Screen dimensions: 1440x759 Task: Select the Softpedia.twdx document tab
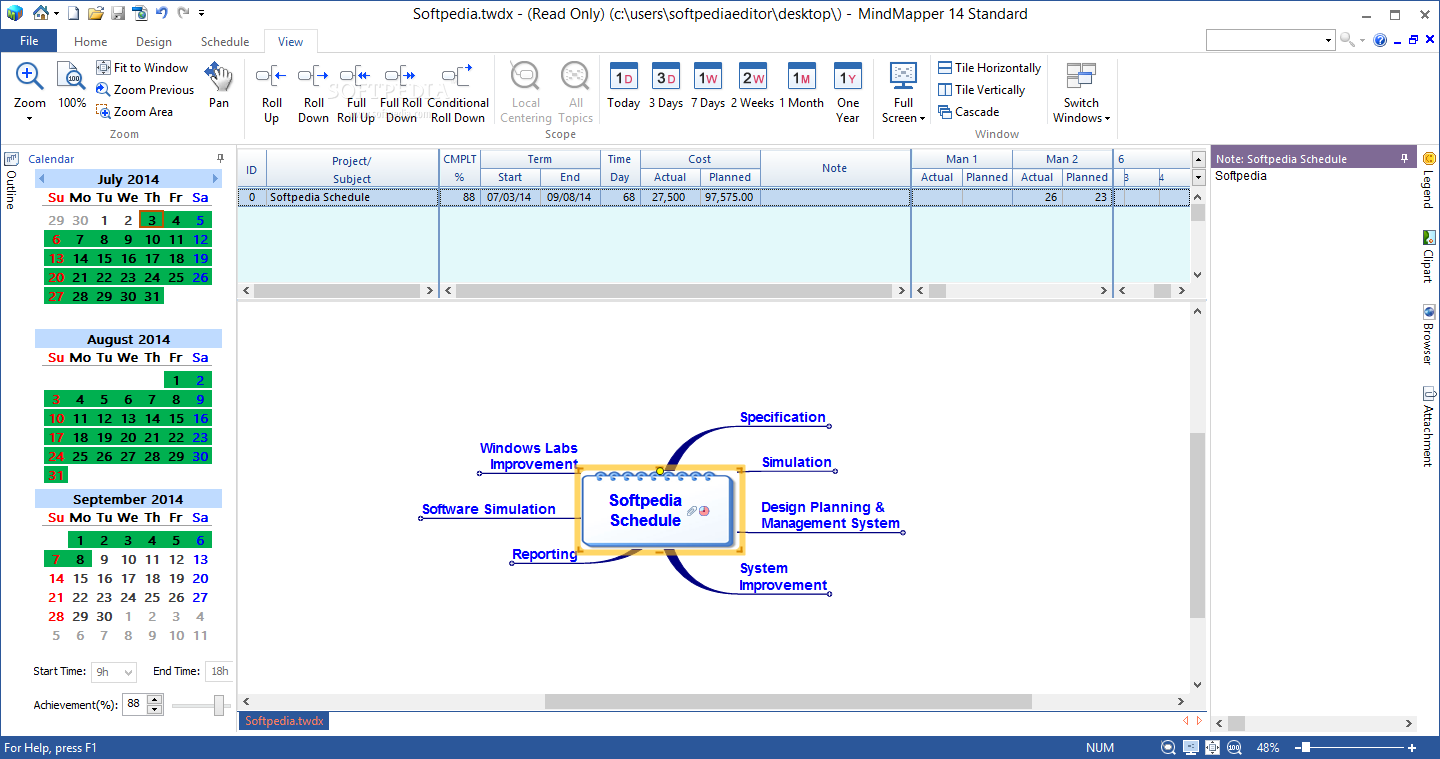pos(283,720)
